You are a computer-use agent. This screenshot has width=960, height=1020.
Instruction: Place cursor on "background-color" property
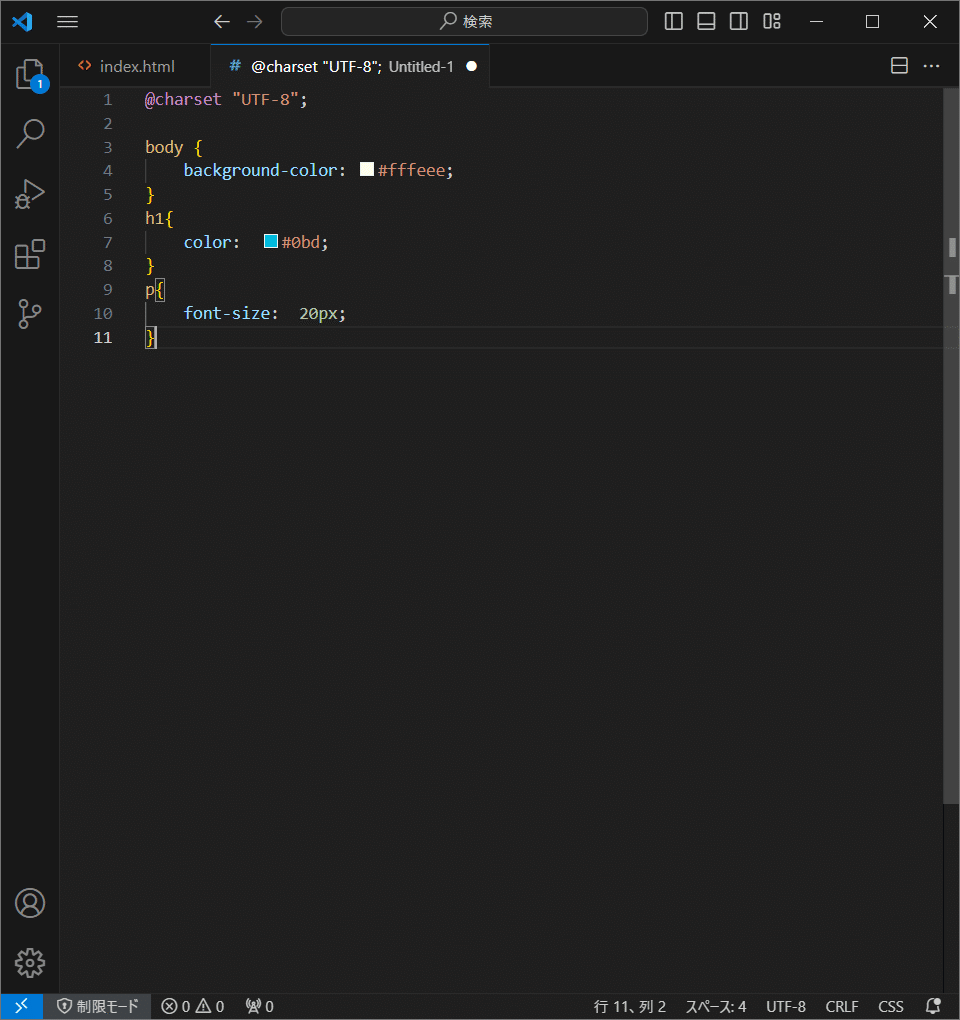click(260, 170)
